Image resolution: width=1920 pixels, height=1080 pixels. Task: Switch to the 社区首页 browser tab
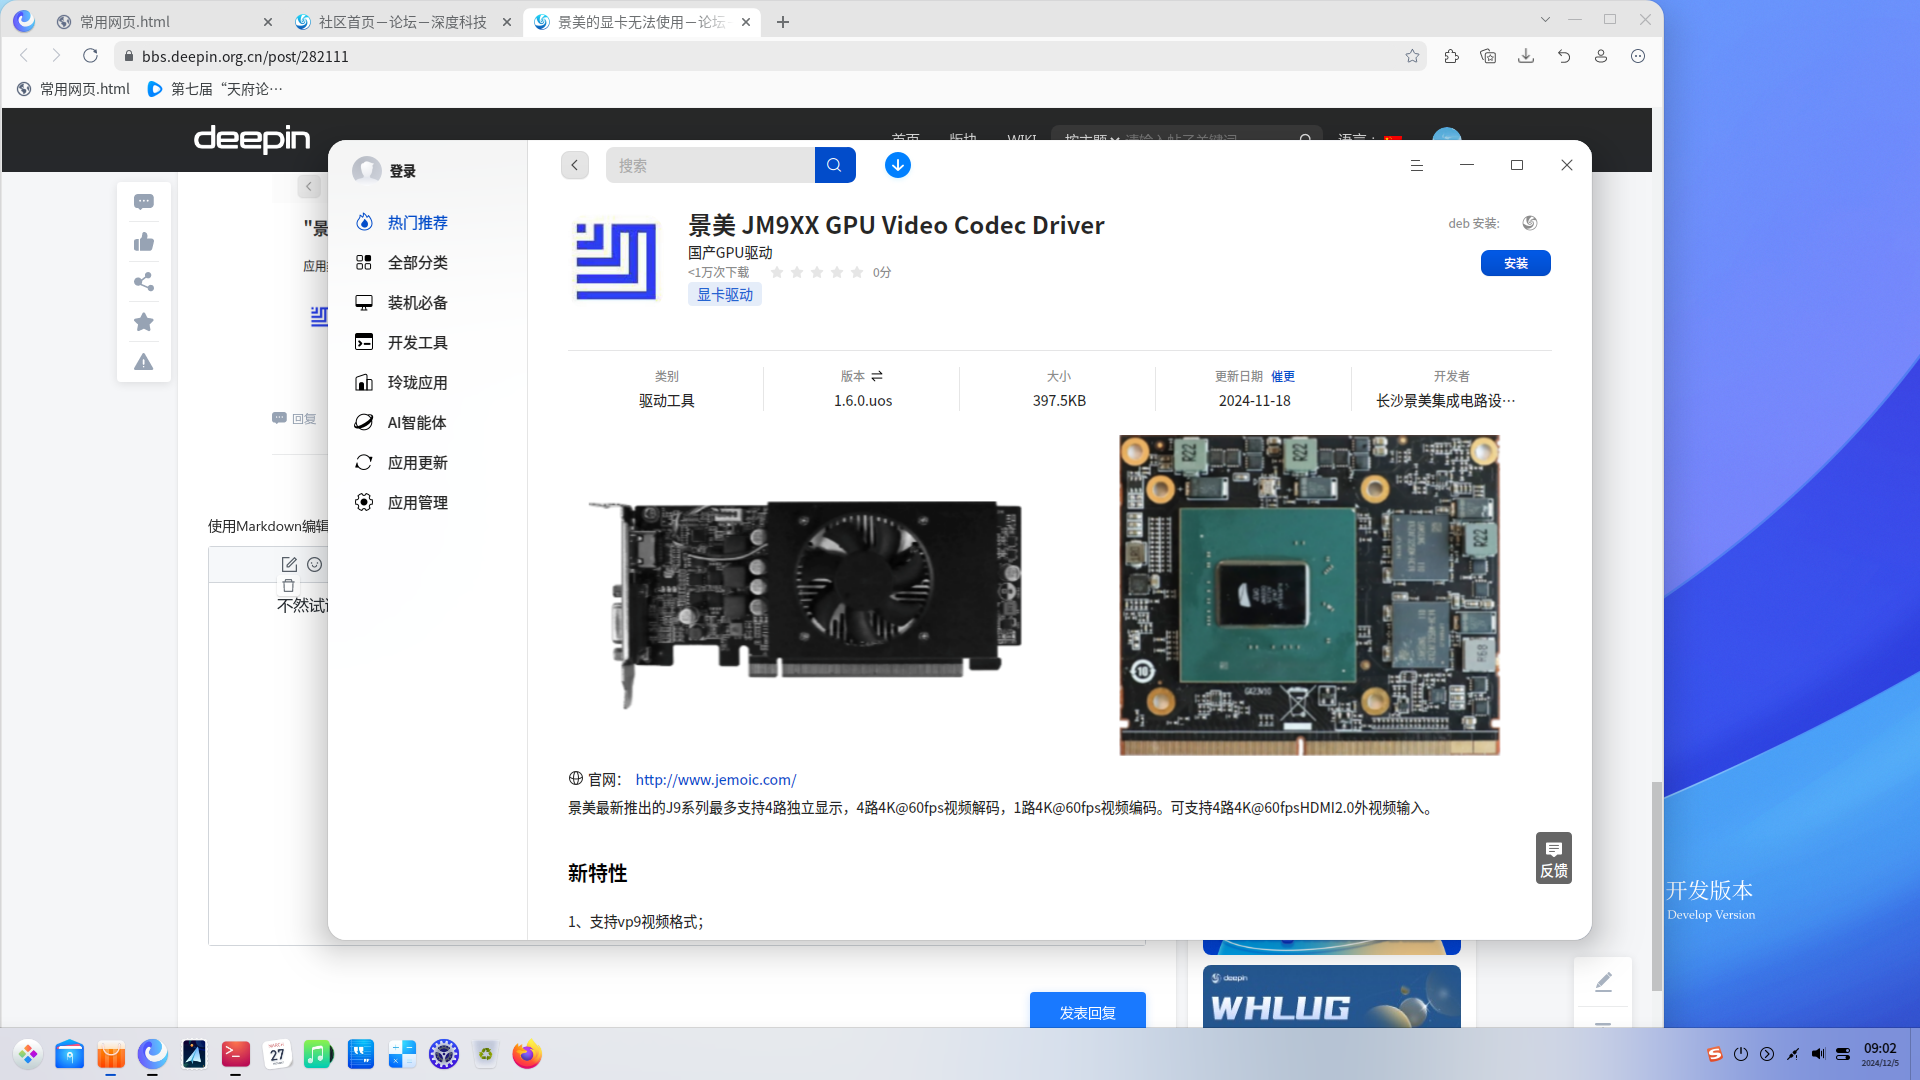(402, 22)
